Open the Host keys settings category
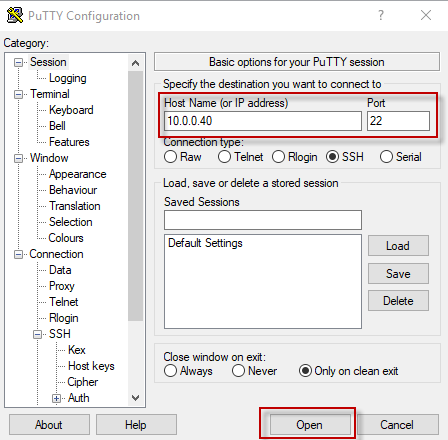448x440 pixels. coord(91,366)
